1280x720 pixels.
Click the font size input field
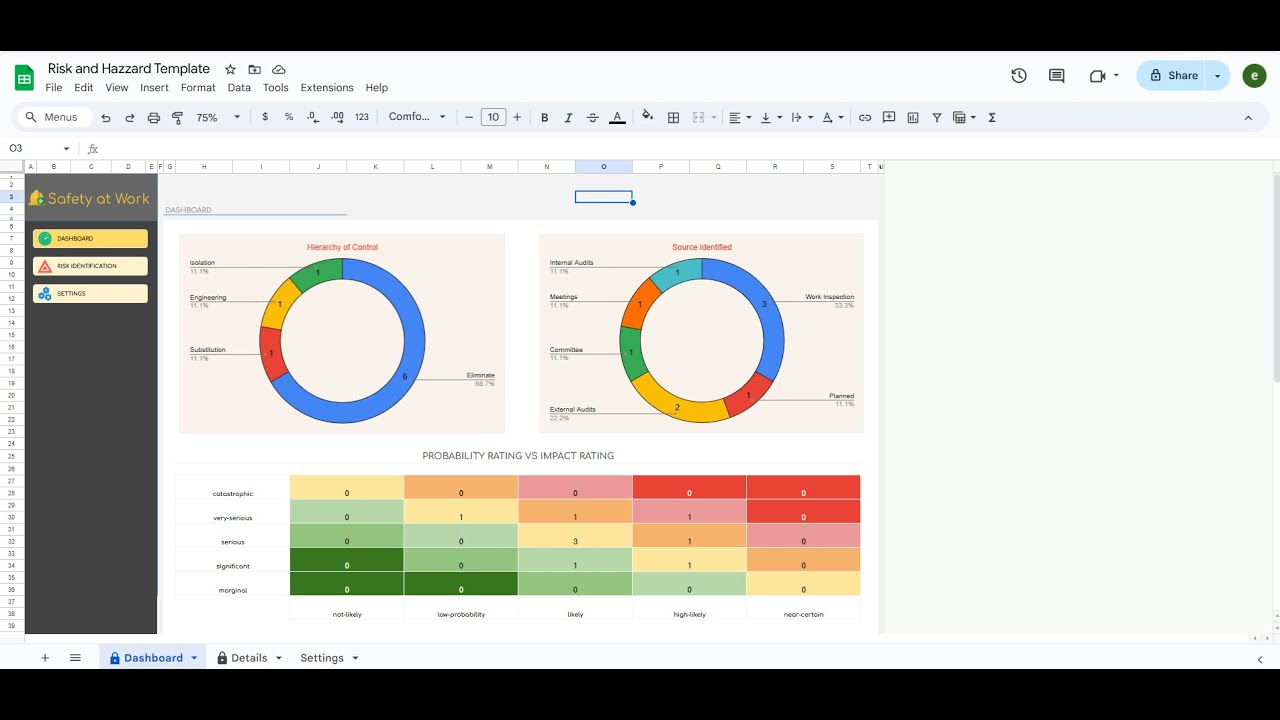(493, 117)
